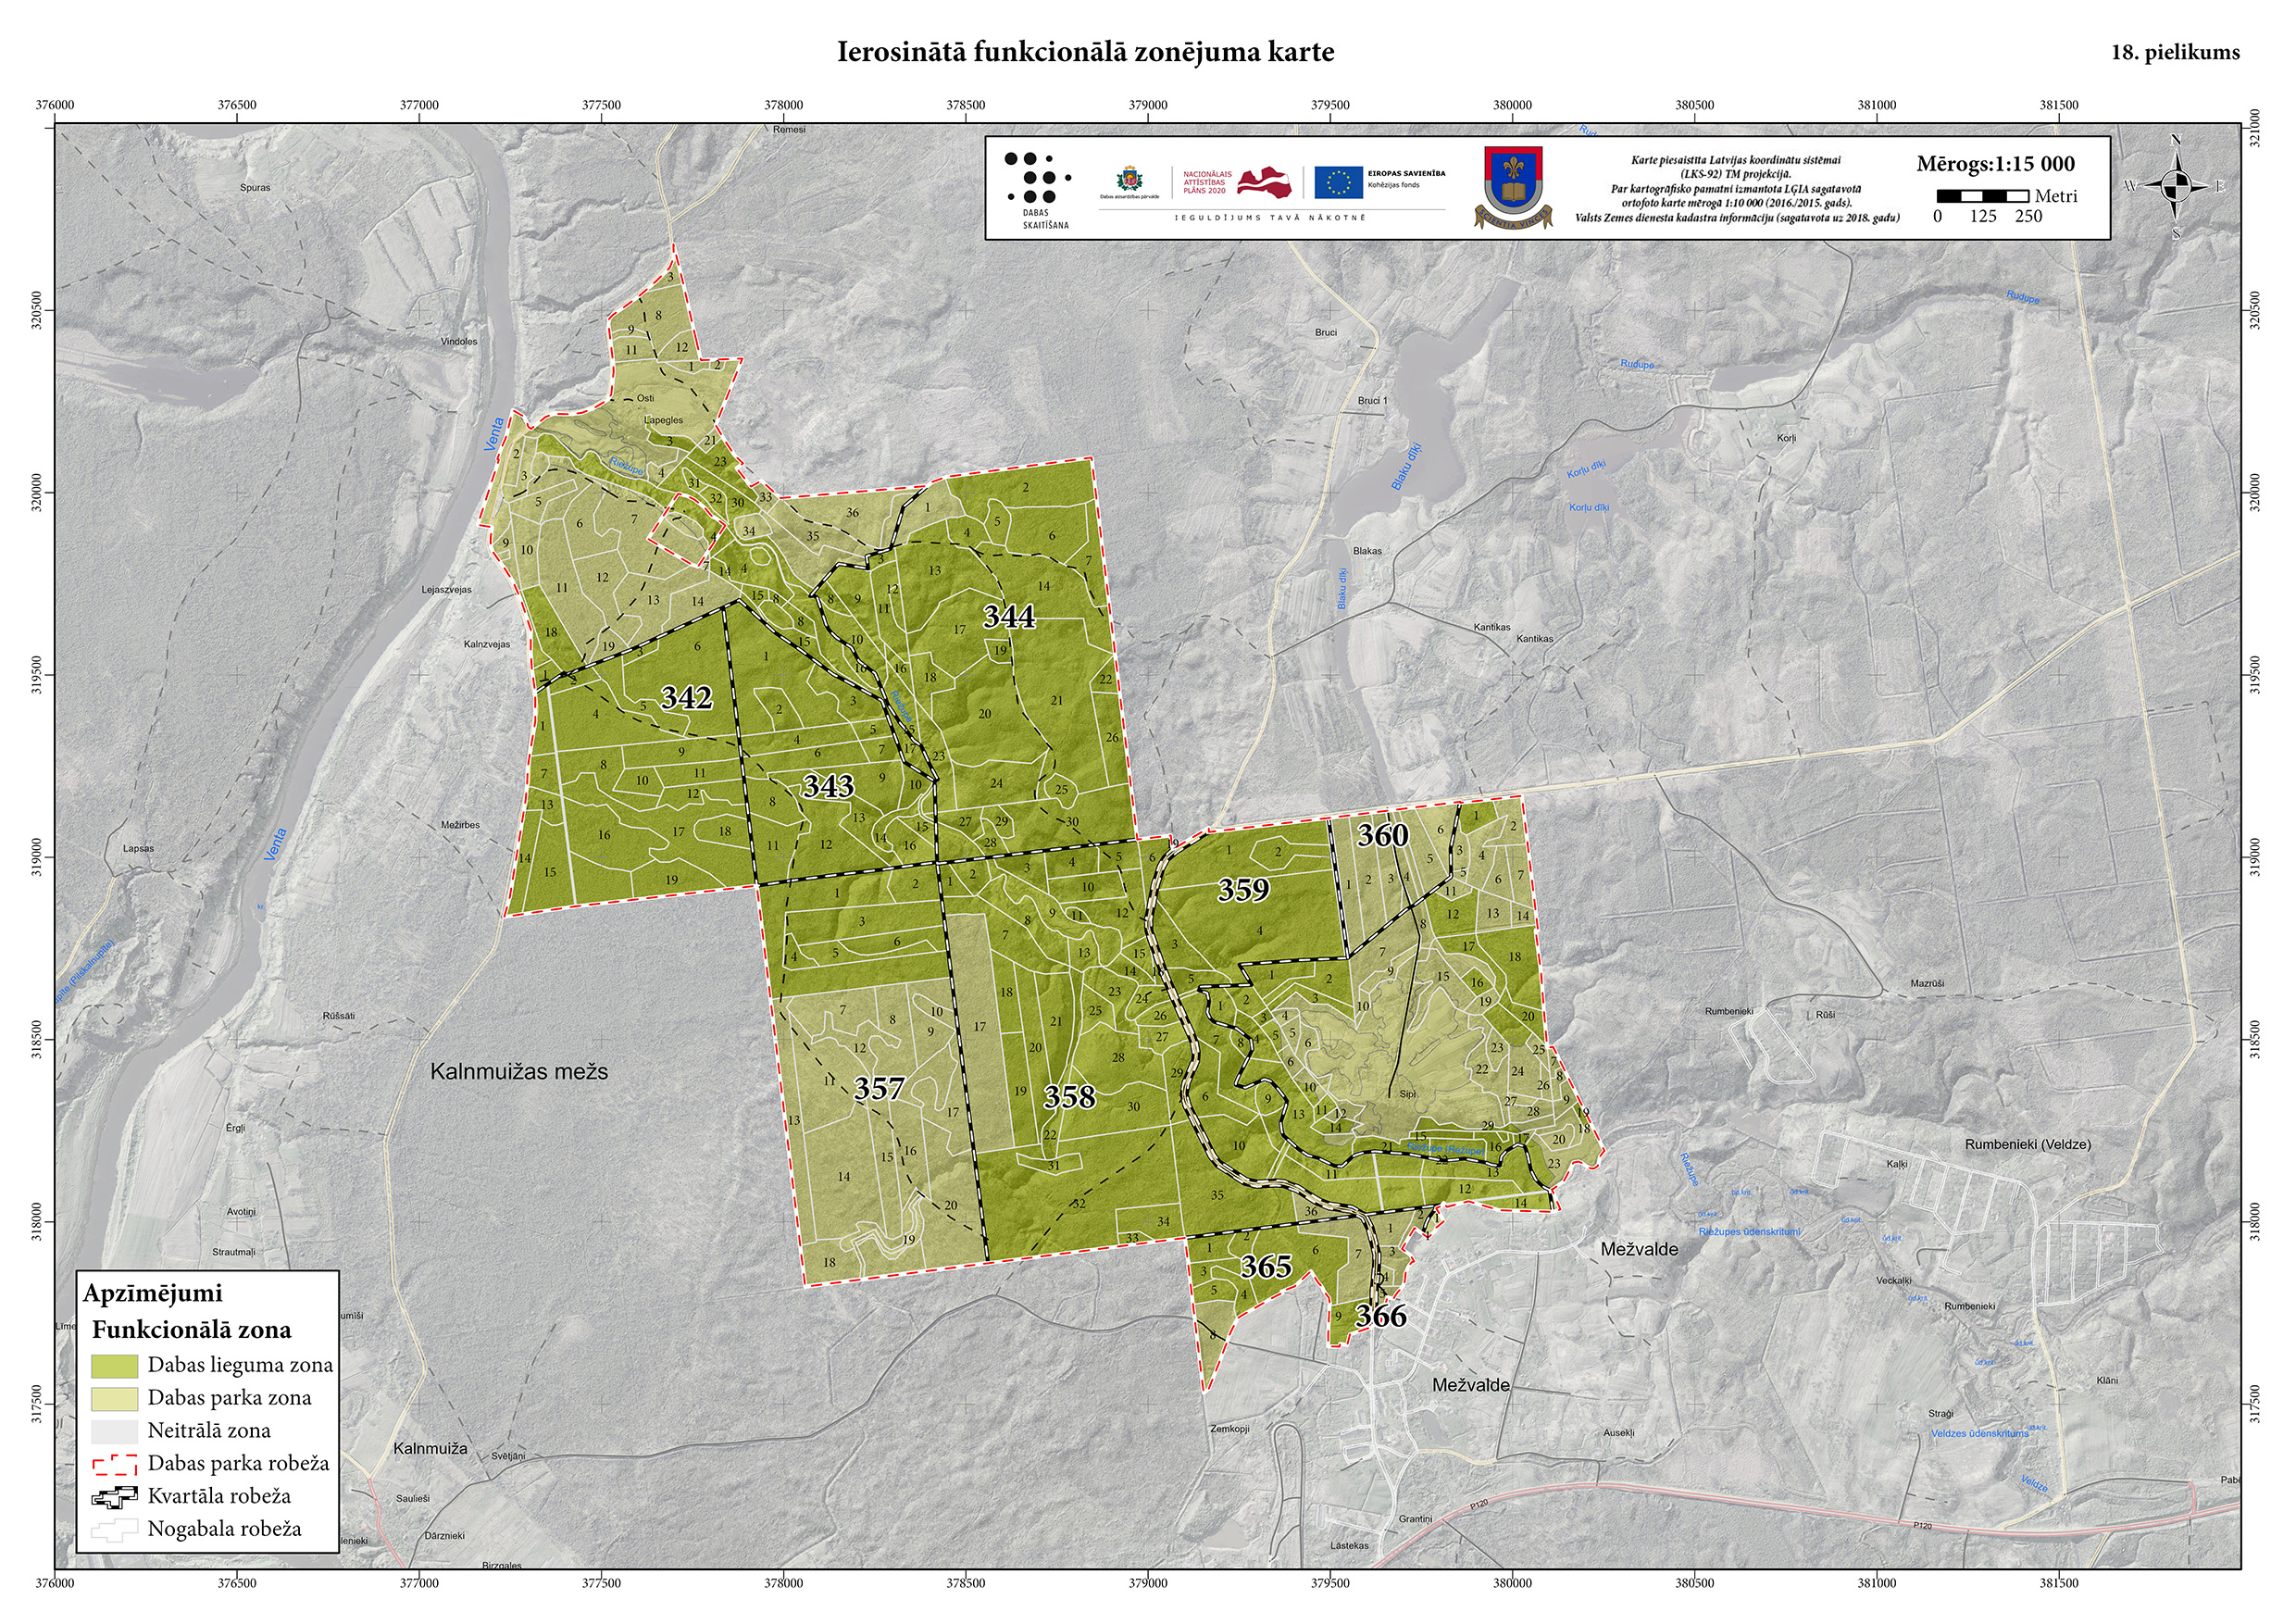The width and height of the screenshot is (2296, 1624).
Task: Click the Kalnmuižas mežs place label
Action: point(518,1072)
